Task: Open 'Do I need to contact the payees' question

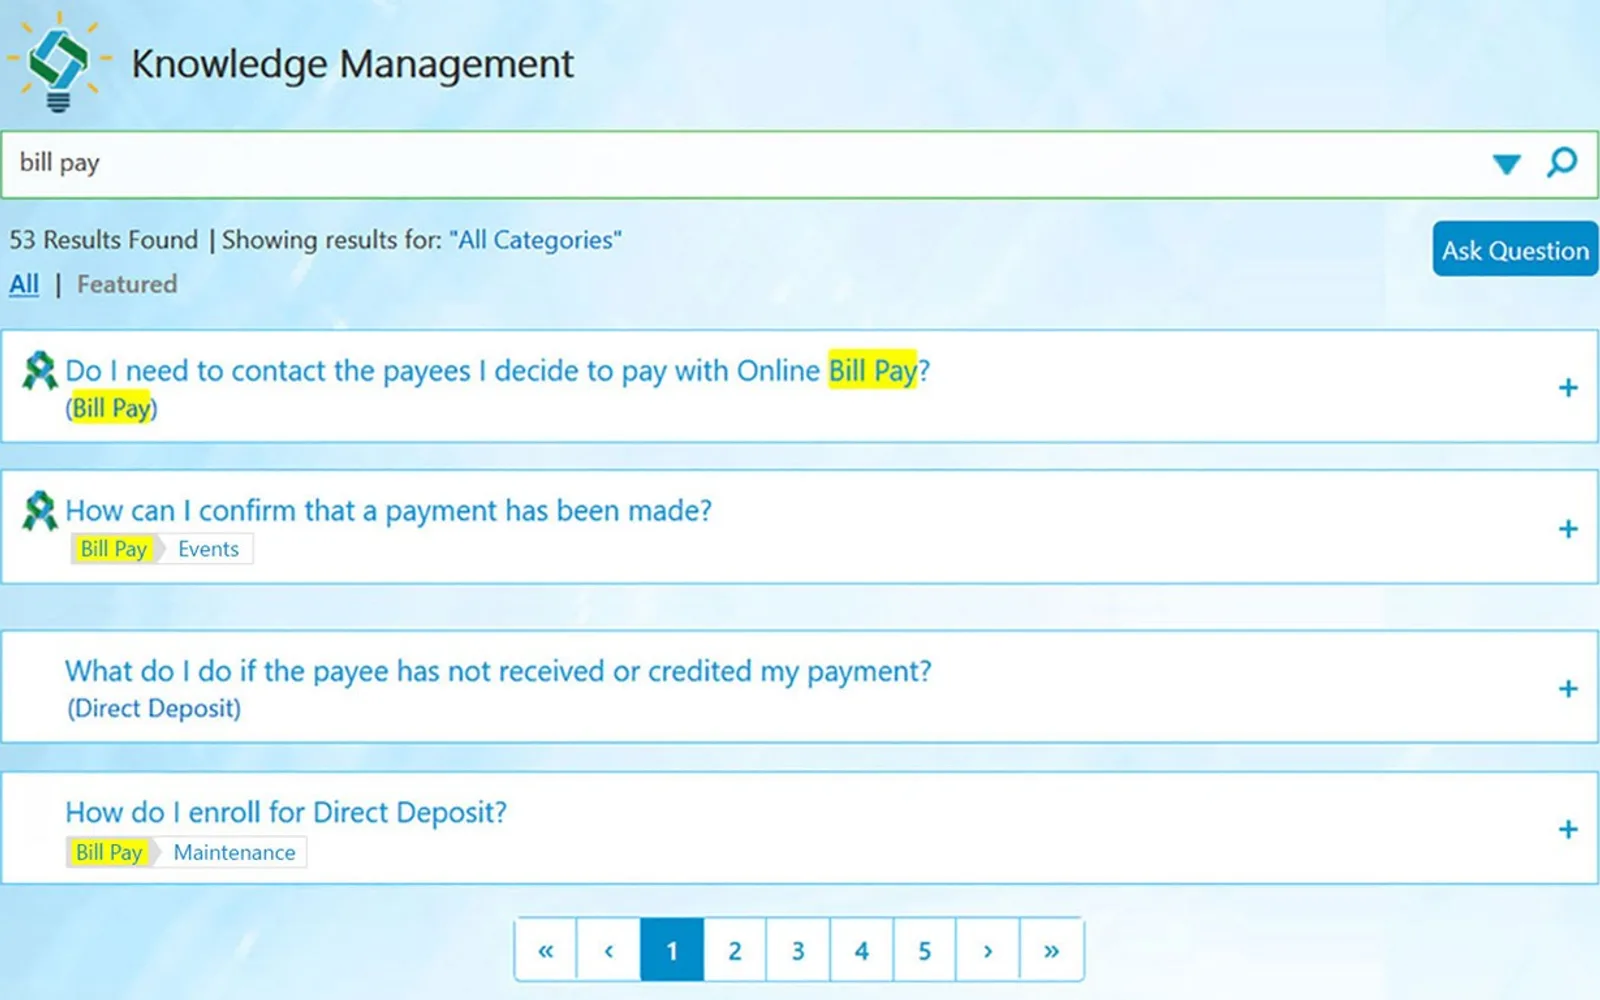Action: [497, 371]
